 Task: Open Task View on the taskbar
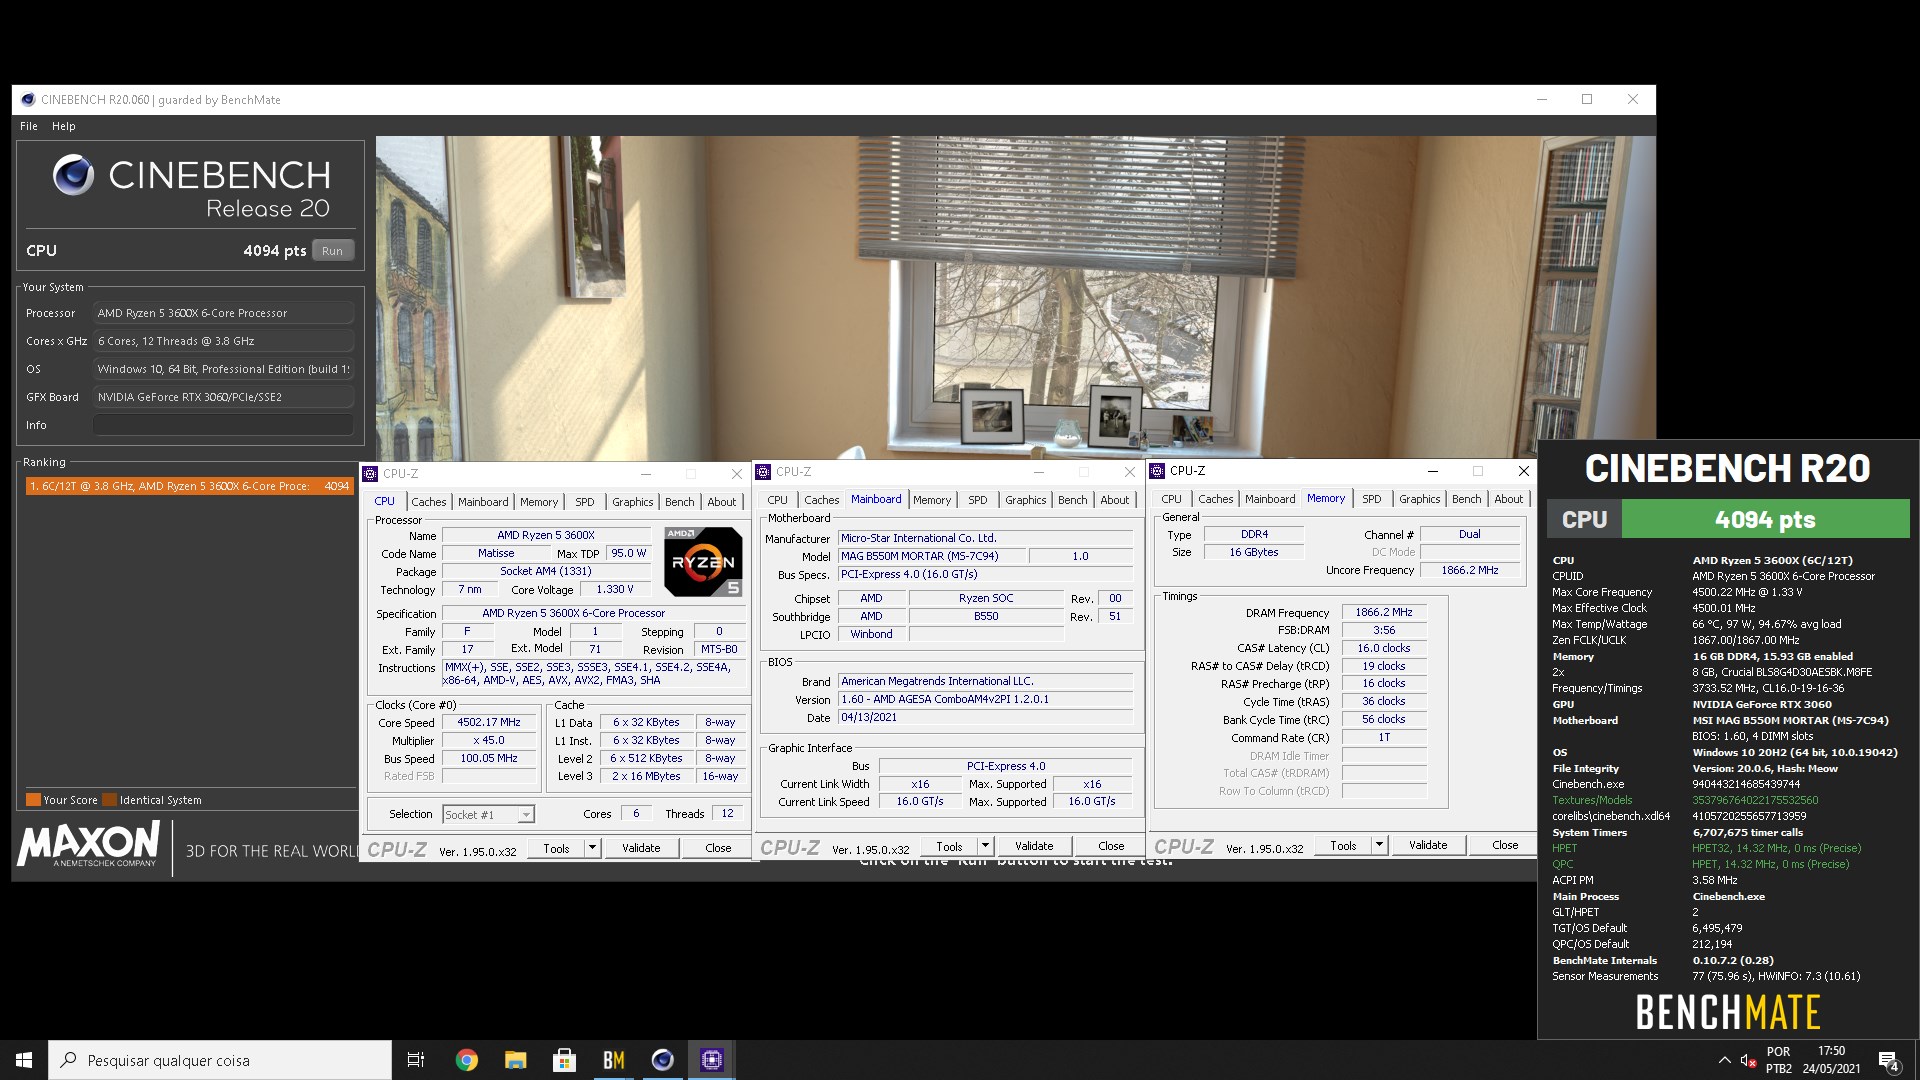click(x=416, y=1060)
